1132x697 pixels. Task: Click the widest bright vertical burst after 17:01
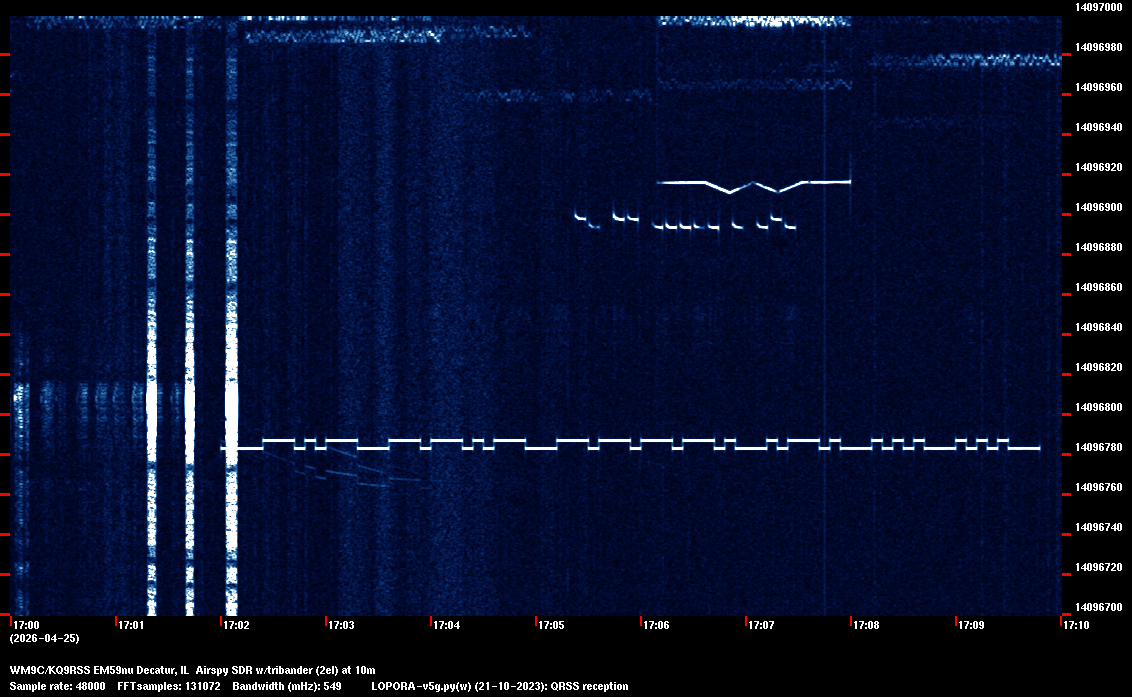tap(232, 400)
